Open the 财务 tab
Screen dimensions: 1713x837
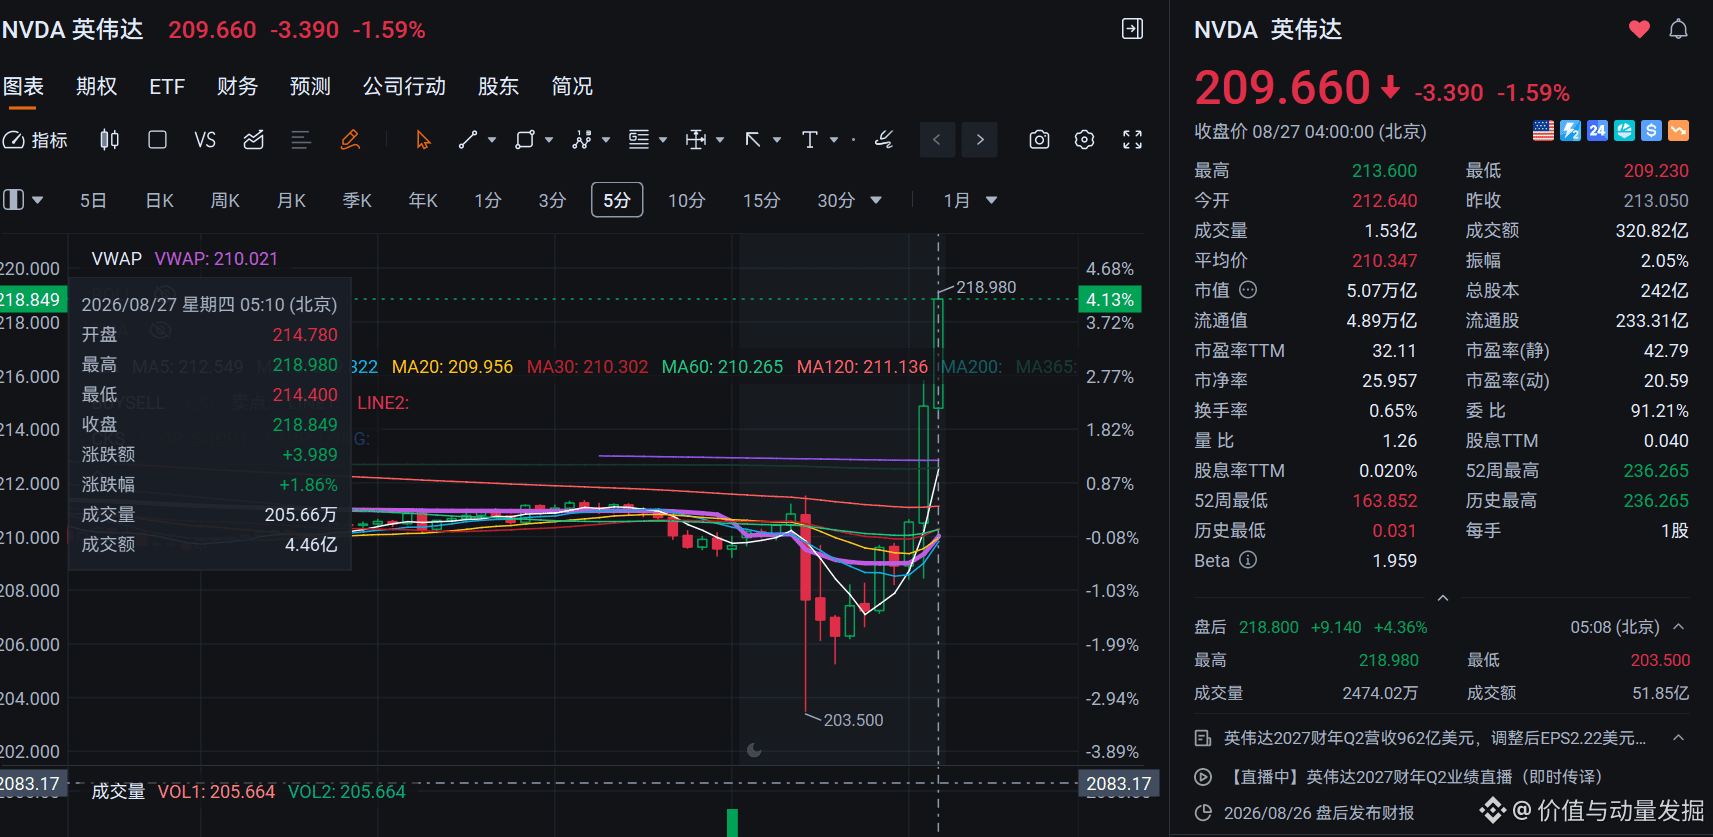coord(238,87)
